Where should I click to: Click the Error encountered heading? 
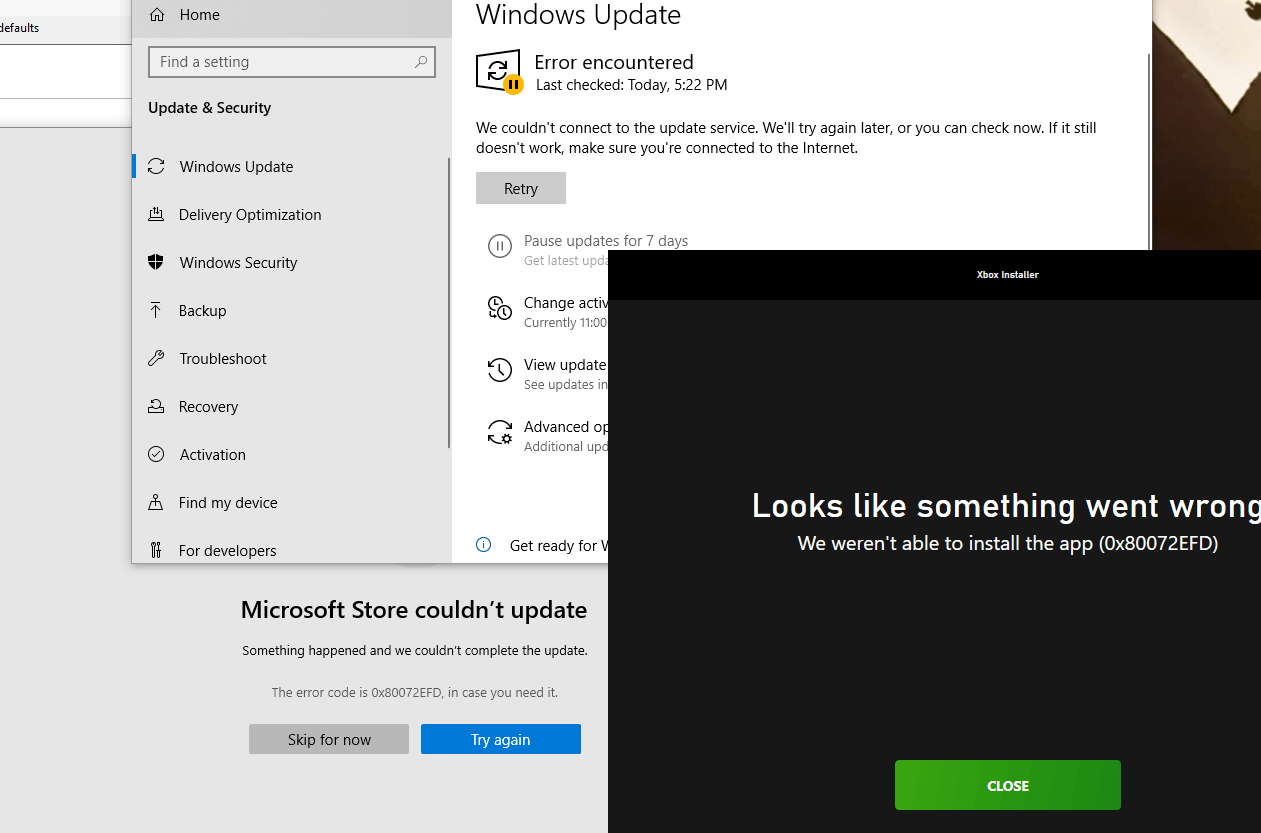click(614, 62)
